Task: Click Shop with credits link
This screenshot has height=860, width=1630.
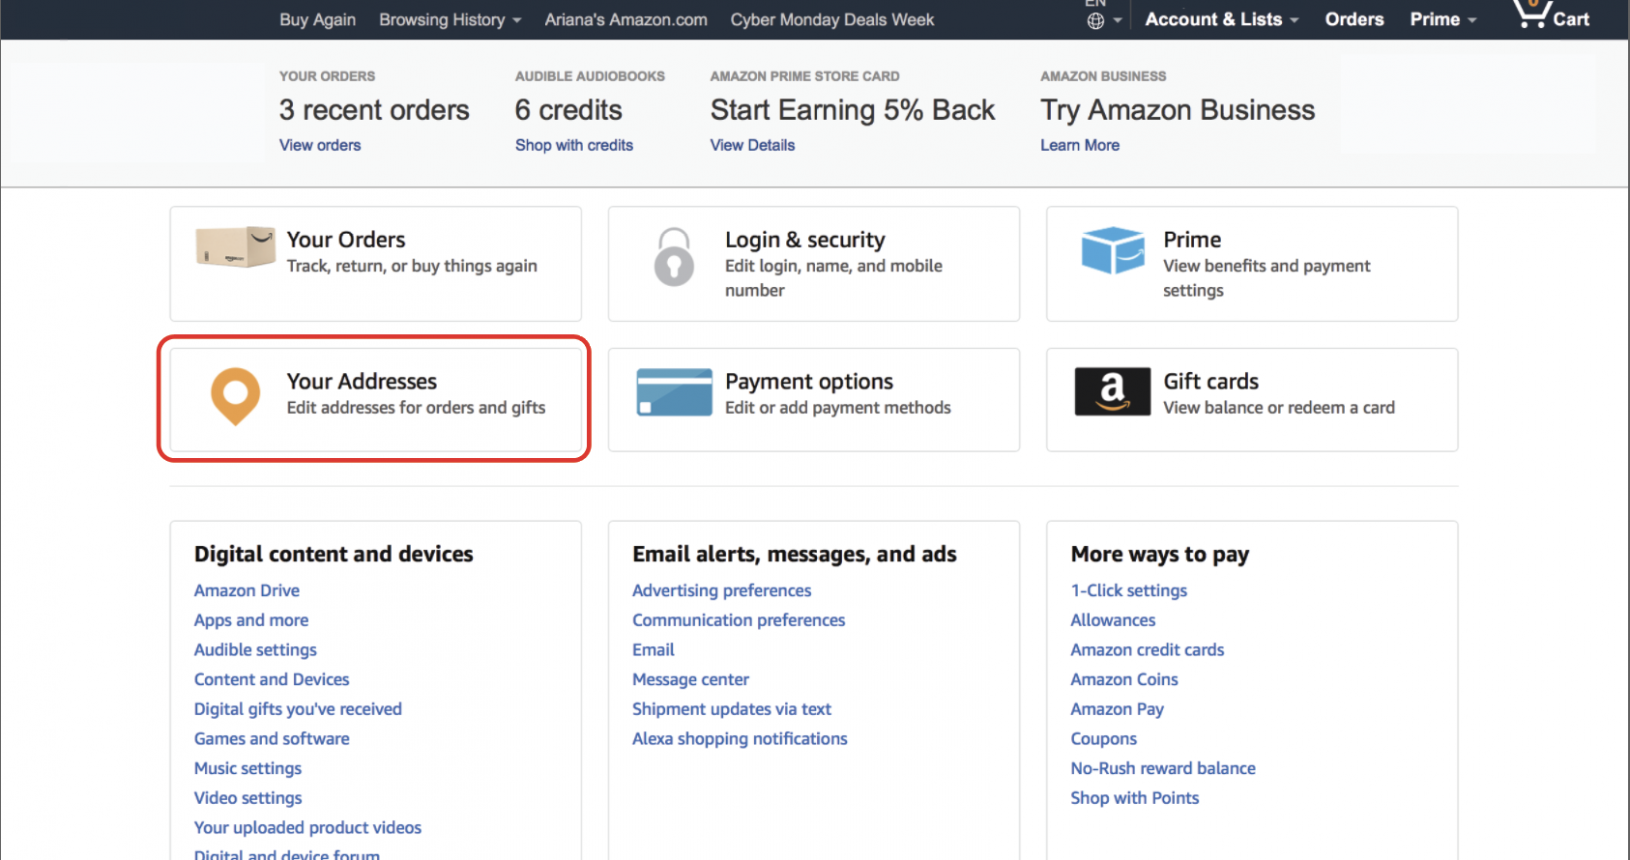Action: 574,145
